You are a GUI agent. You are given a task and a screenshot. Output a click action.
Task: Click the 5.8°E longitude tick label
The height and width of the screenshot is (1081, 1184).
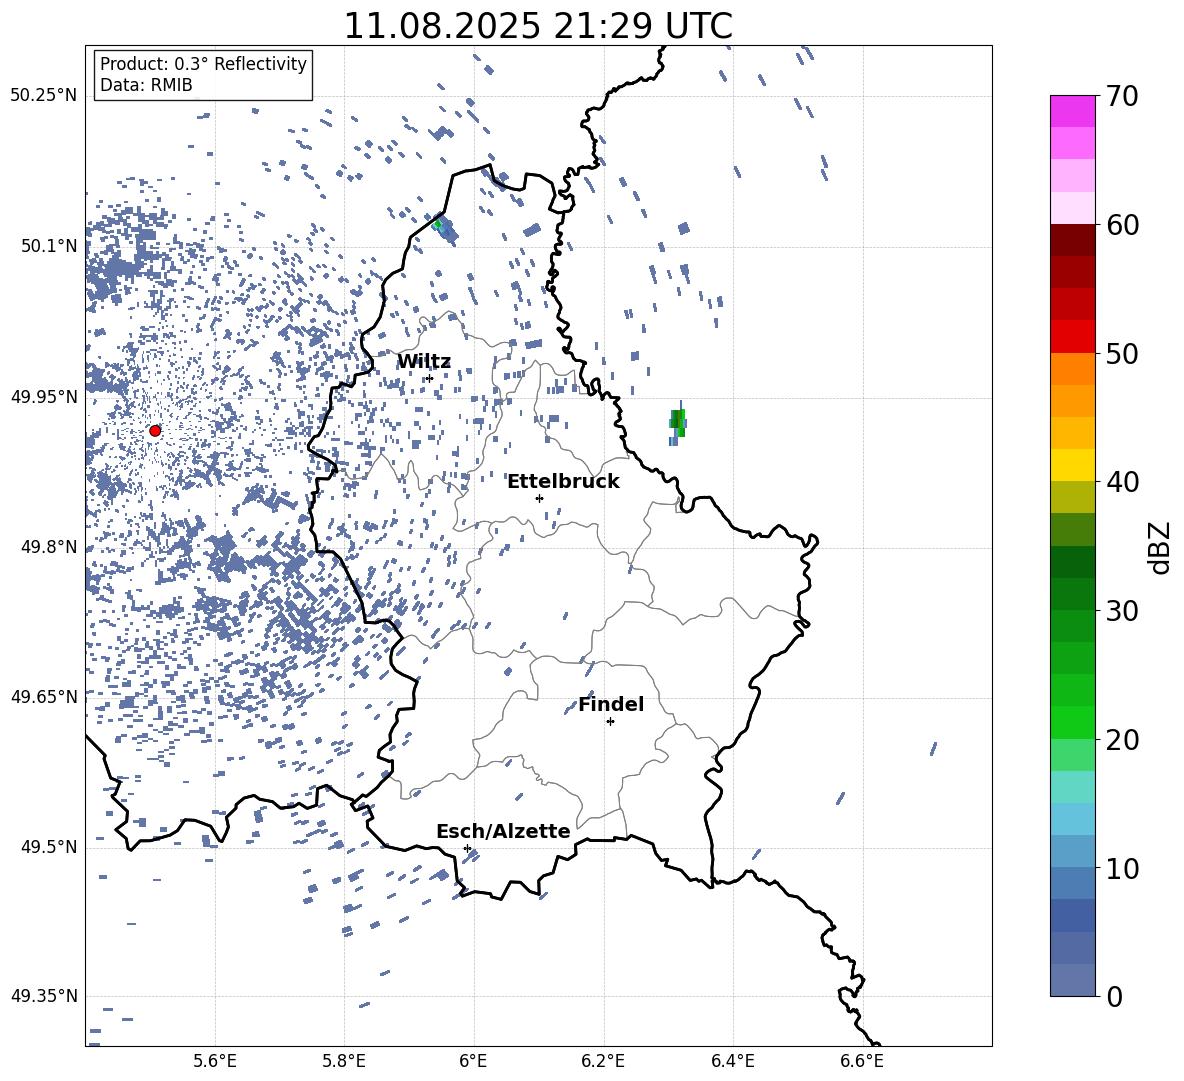344,1061
